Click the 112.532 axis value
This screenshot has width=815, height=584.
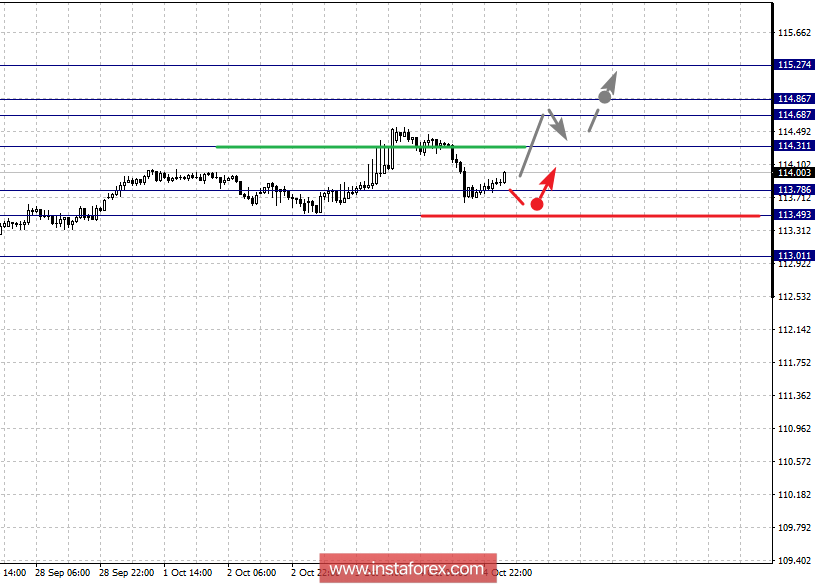point(794,297)
